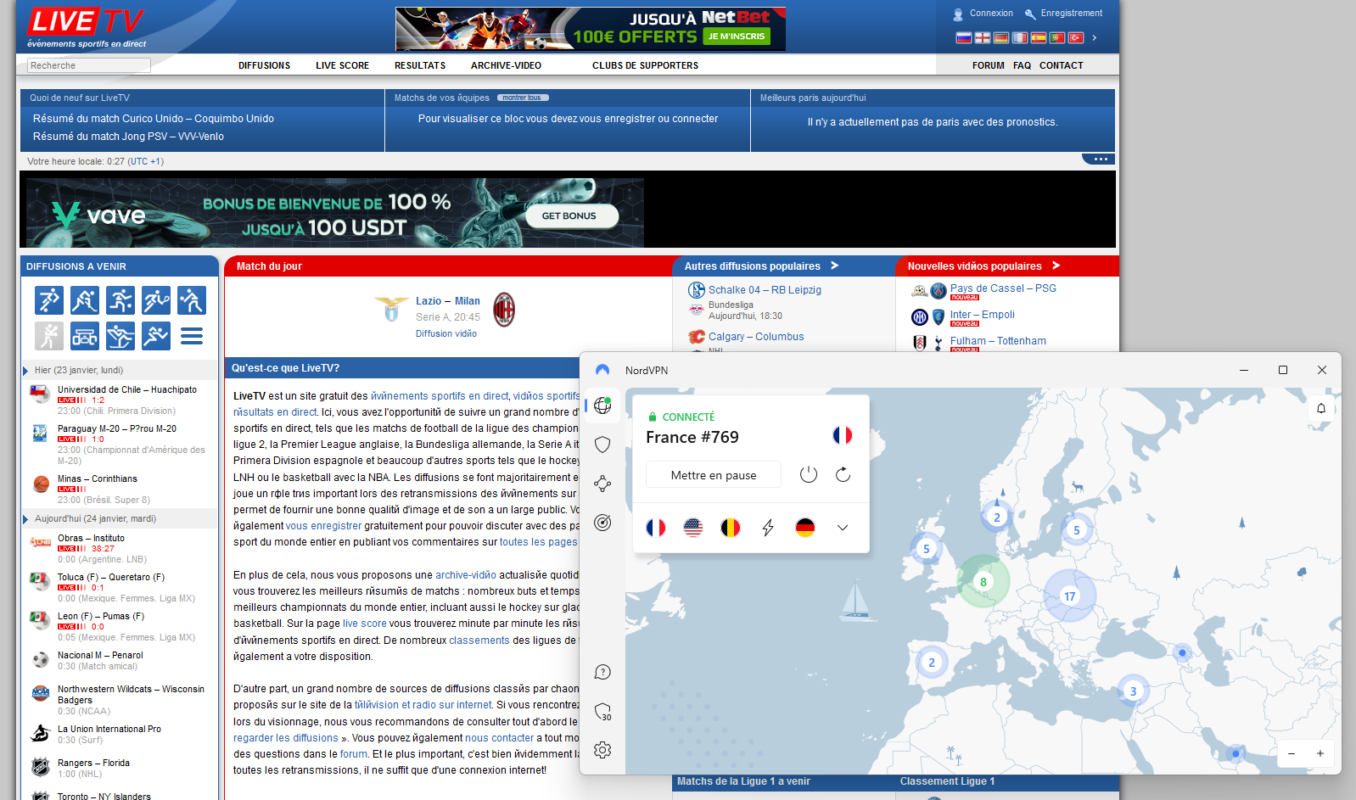
Task: Open NordVPN 30-day shield badge icon
Action: point(602,712)
